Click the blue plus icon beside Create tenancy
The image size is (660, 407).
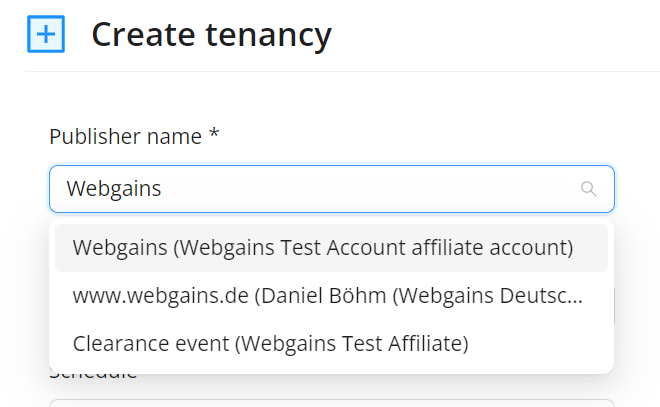coord(46,35)
